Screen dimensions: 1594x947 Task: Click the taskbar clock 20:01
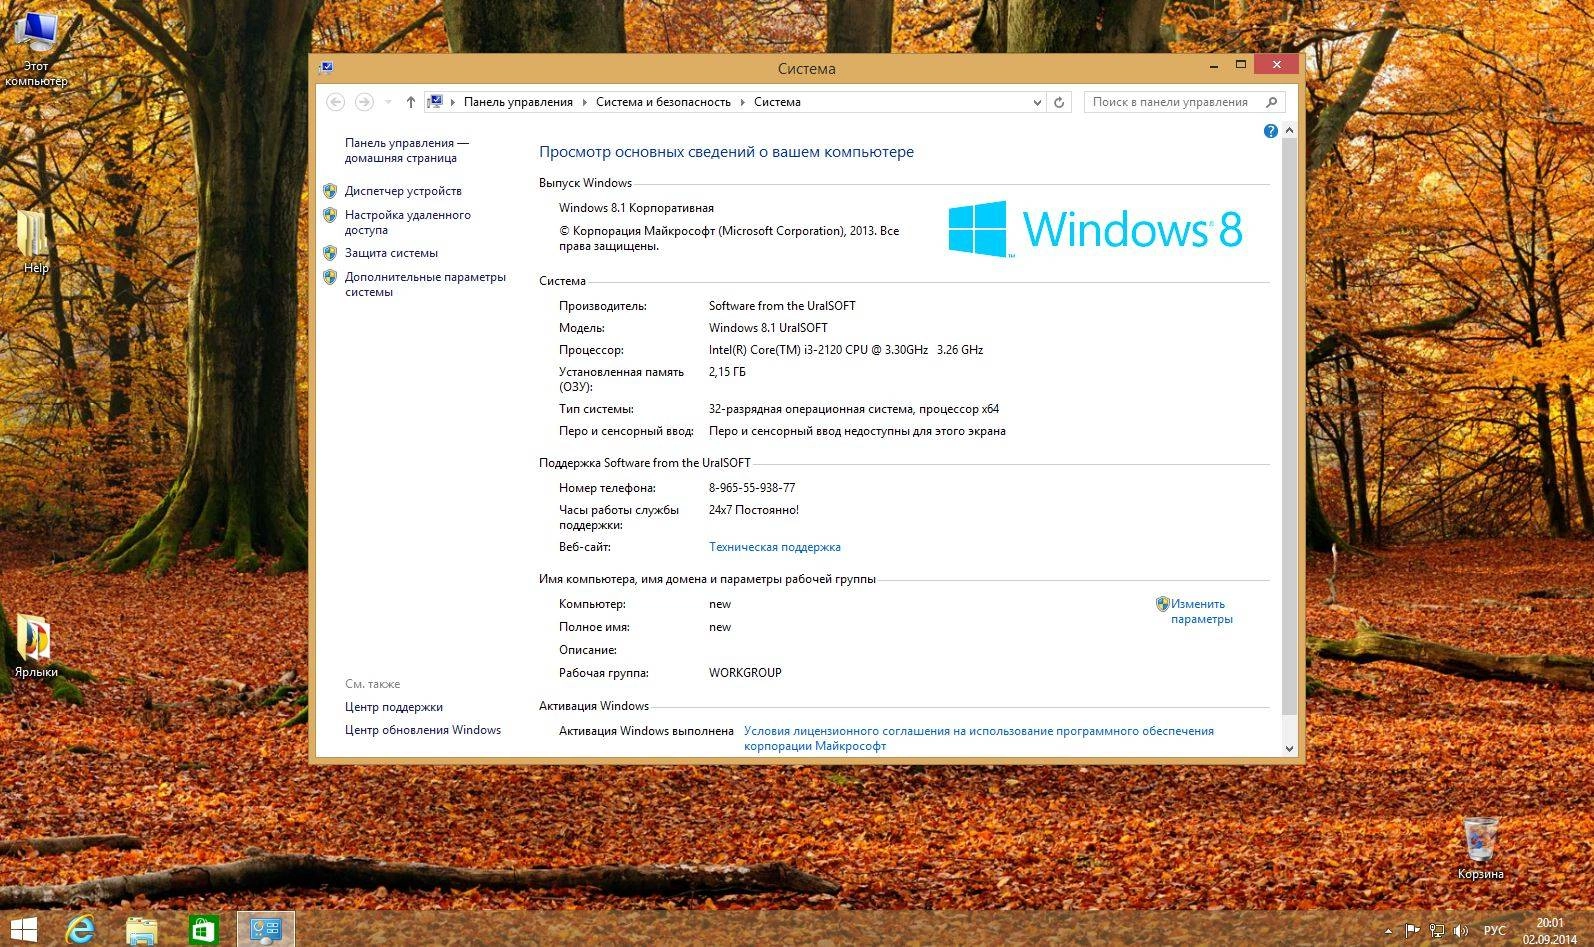pyautogui.click(x=1549, y=923)
